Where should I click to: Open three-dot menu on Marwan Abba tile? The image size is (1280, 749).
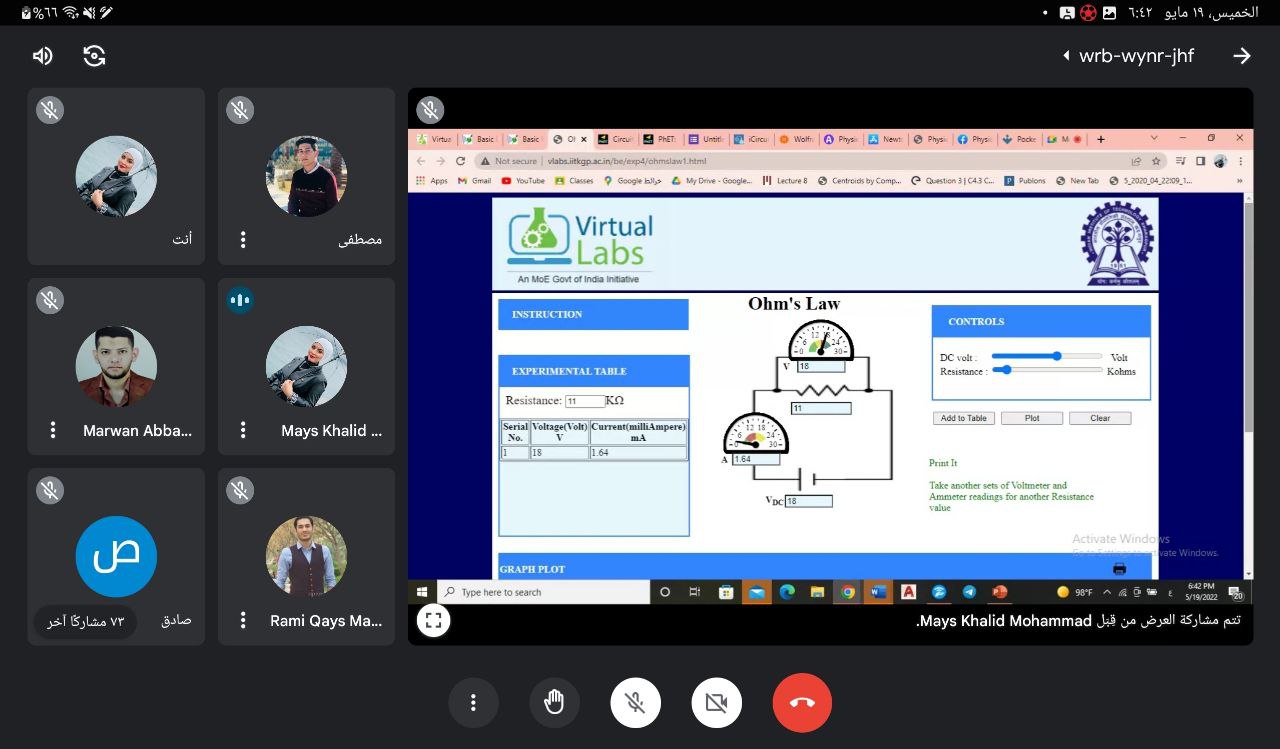53,430
